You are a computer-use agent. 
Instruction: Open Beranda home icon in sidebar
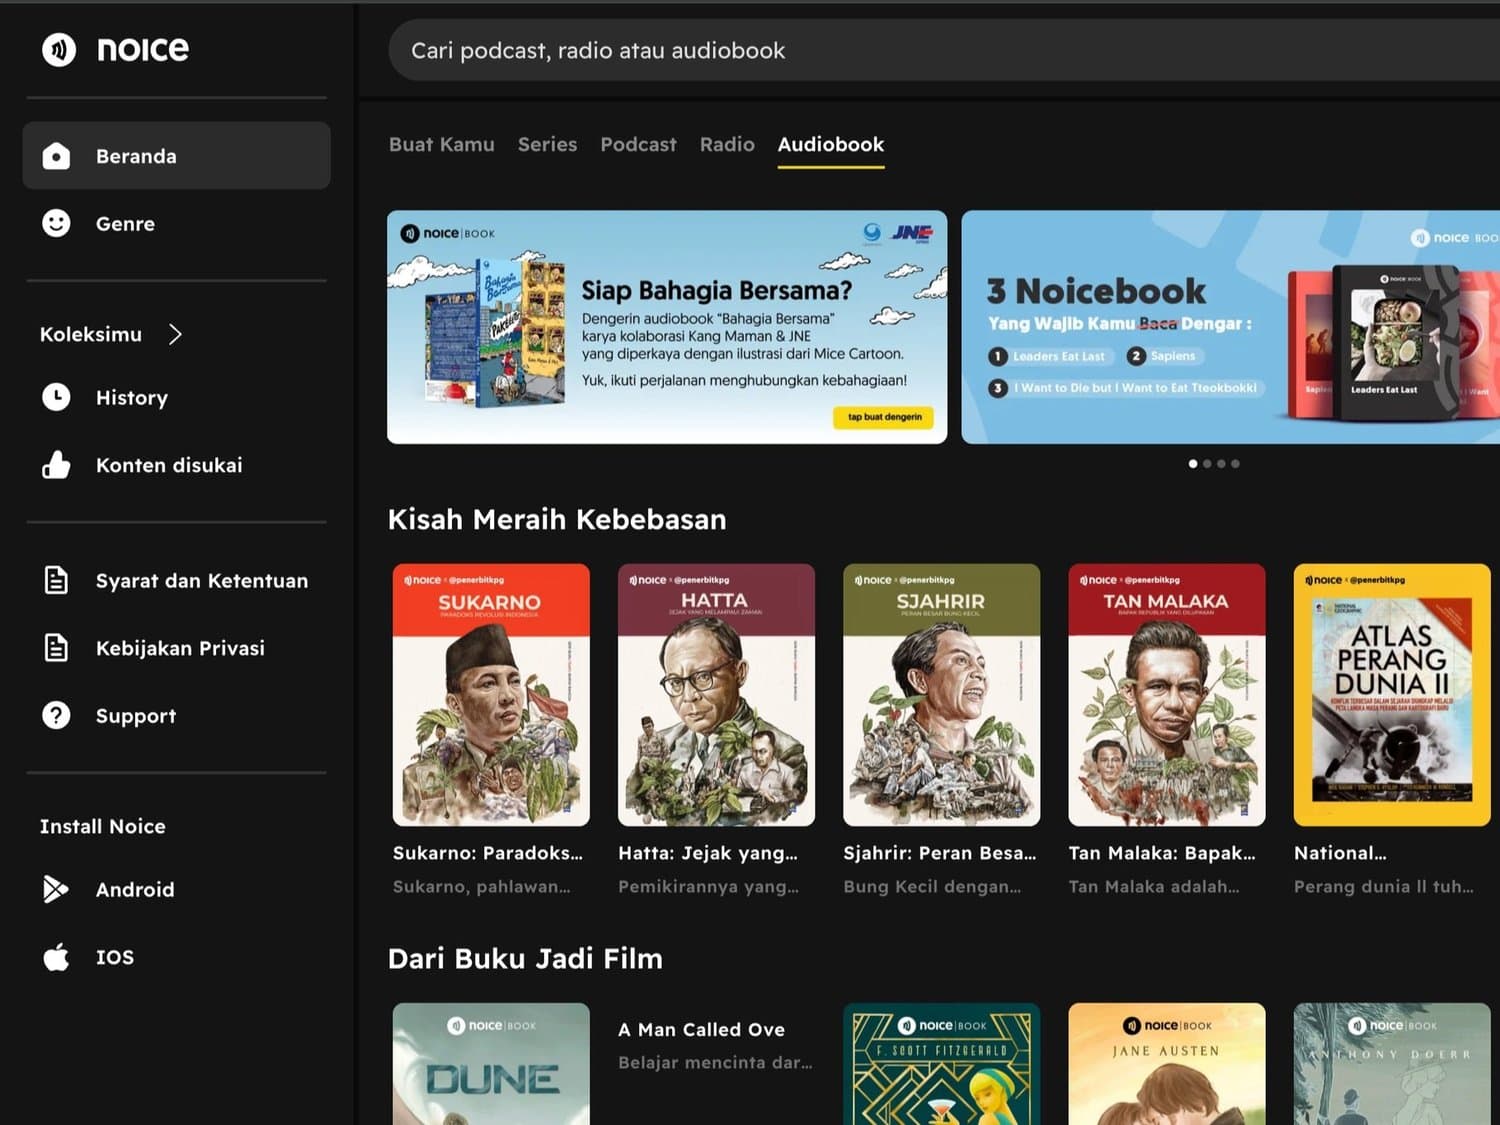tap(56, 156)
